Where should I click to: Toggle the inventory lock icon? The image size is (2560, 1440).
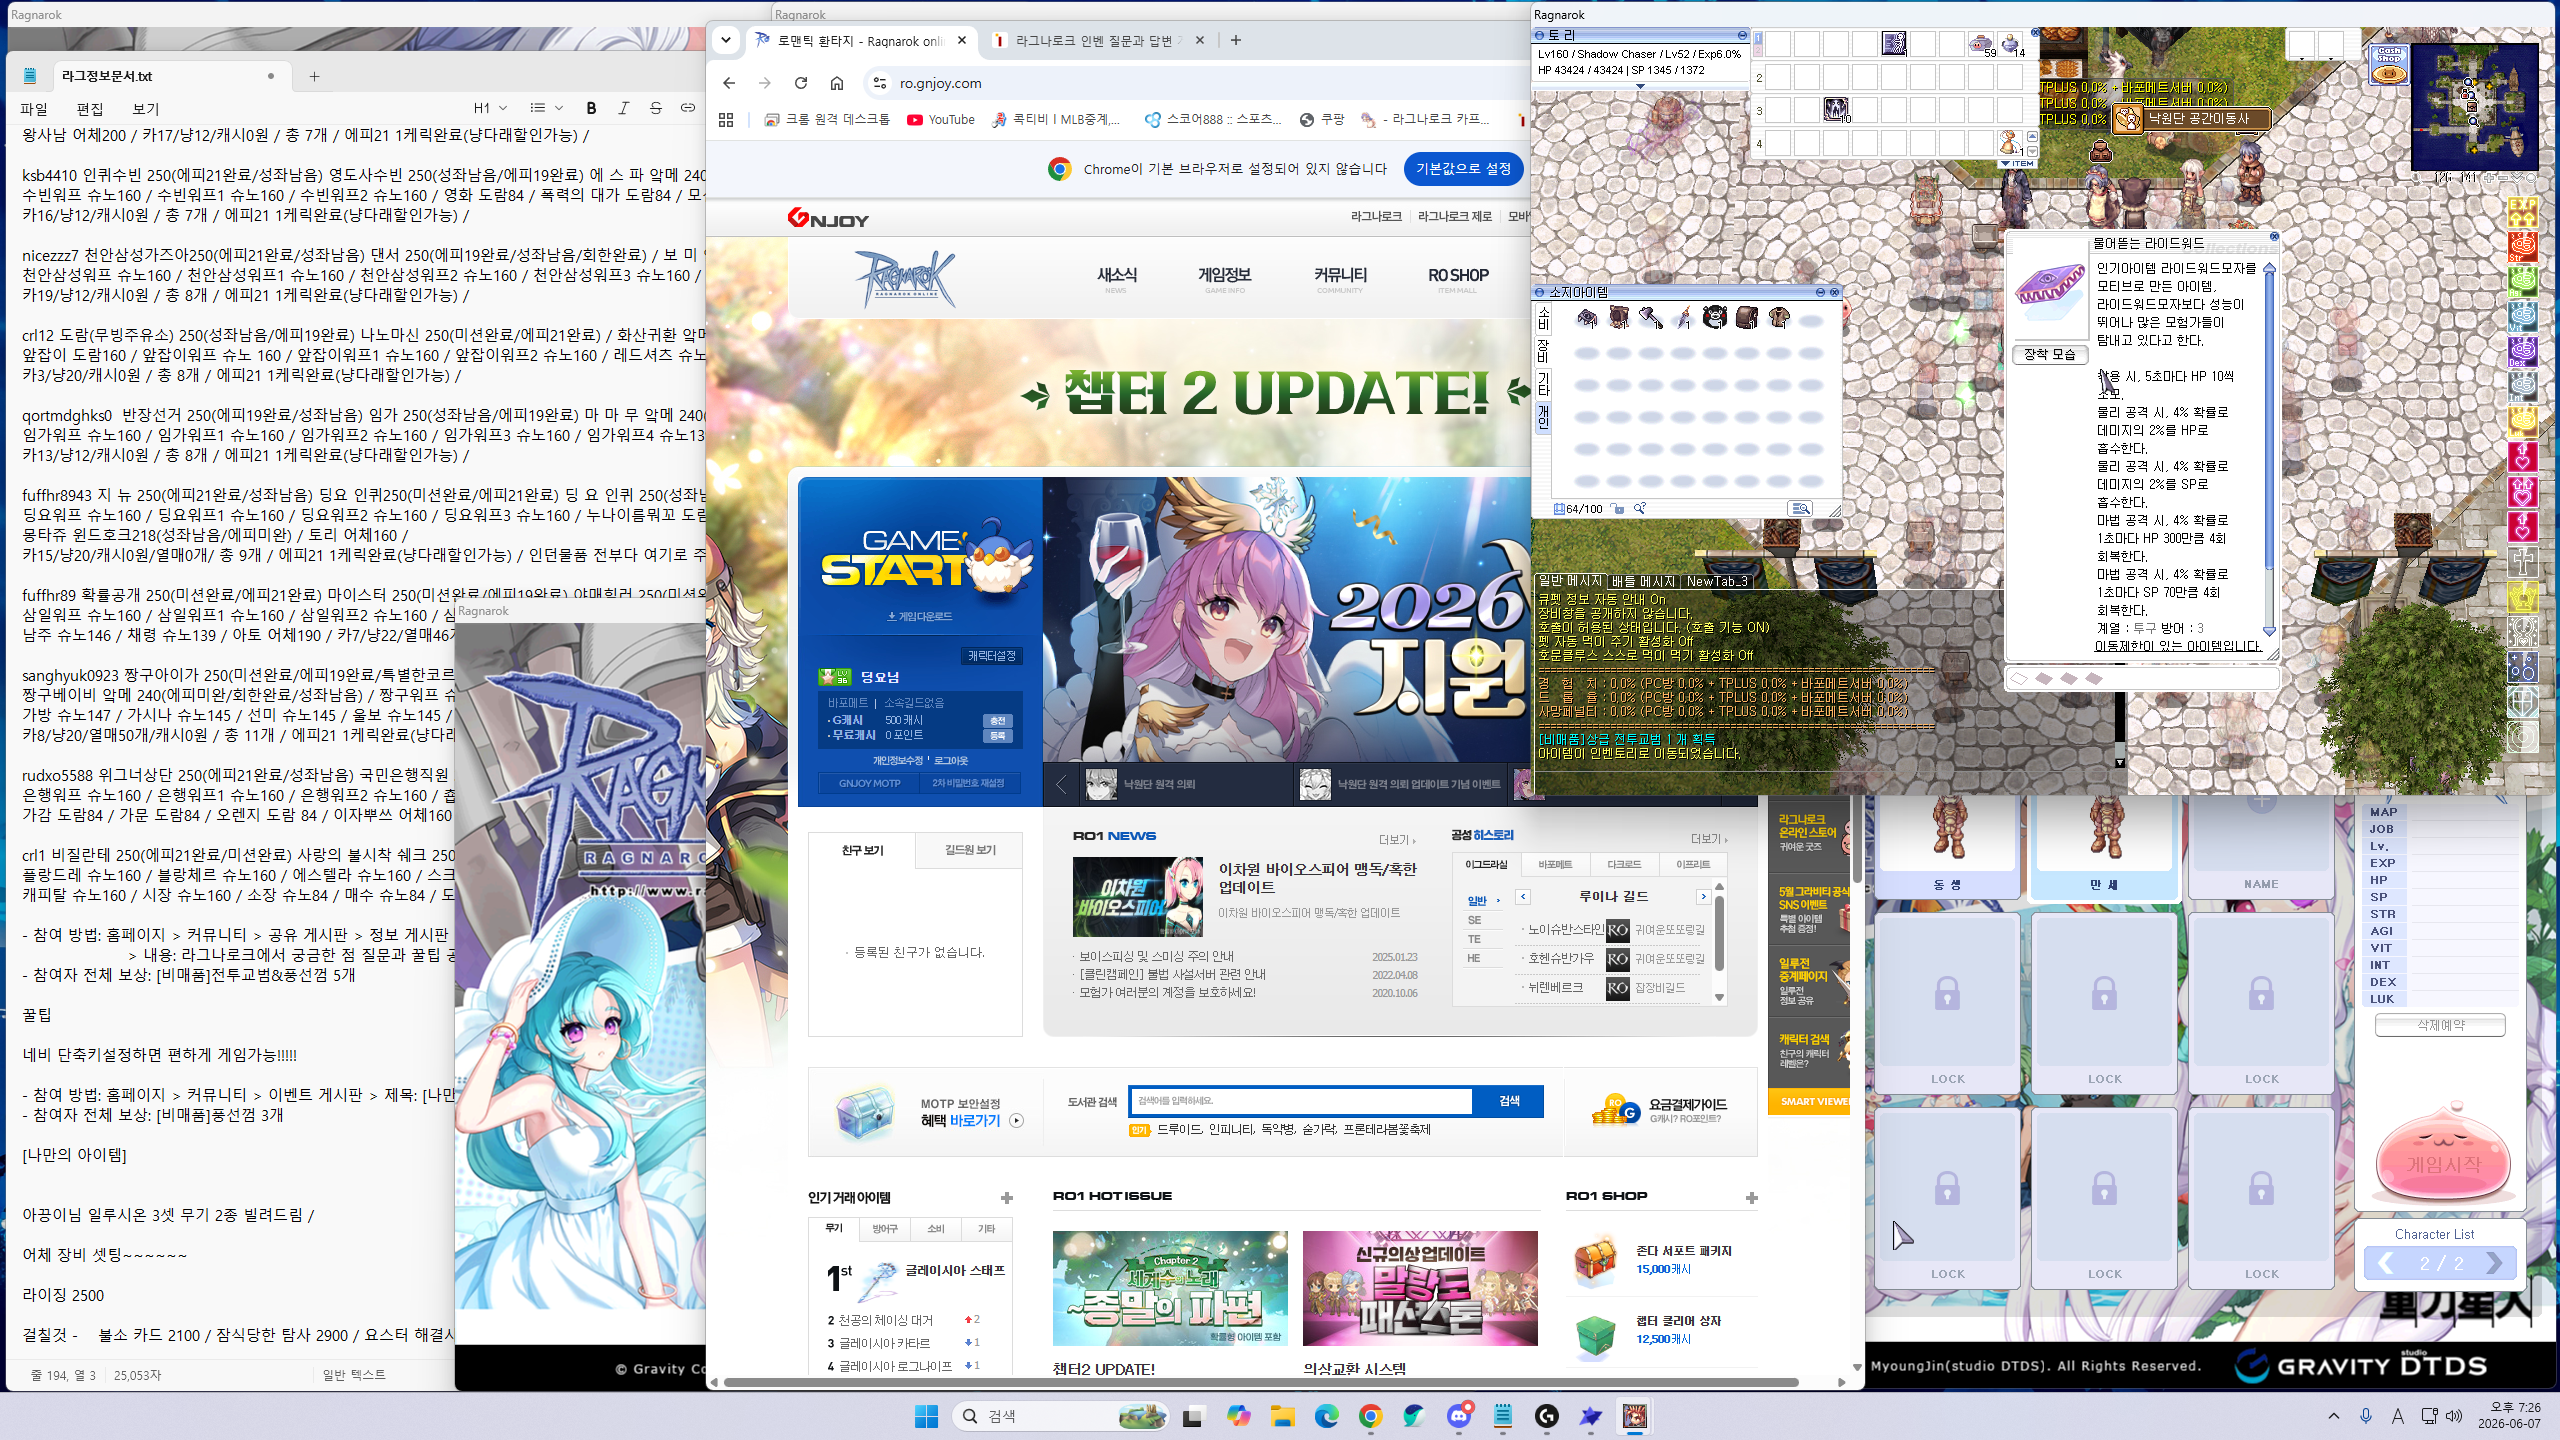click(1618, 509)
